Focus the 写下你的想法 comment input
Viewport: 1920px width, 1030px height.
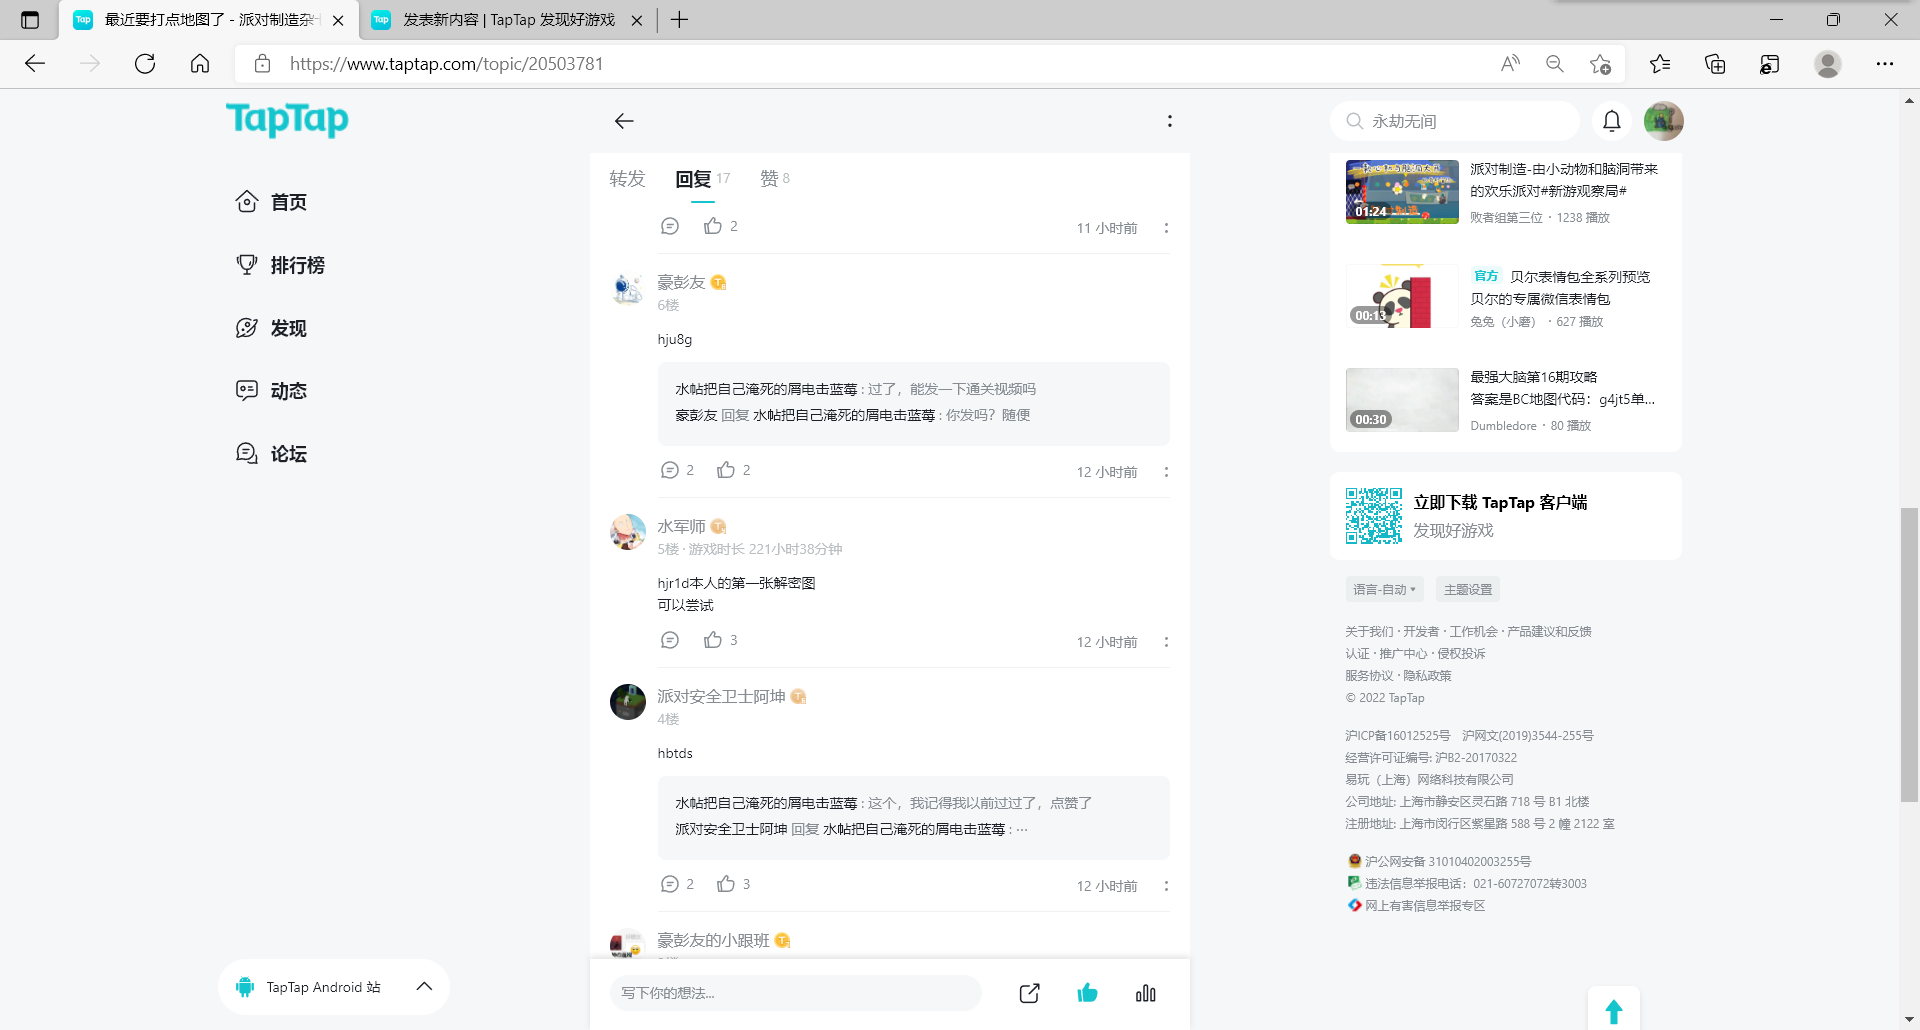[796, 993]
